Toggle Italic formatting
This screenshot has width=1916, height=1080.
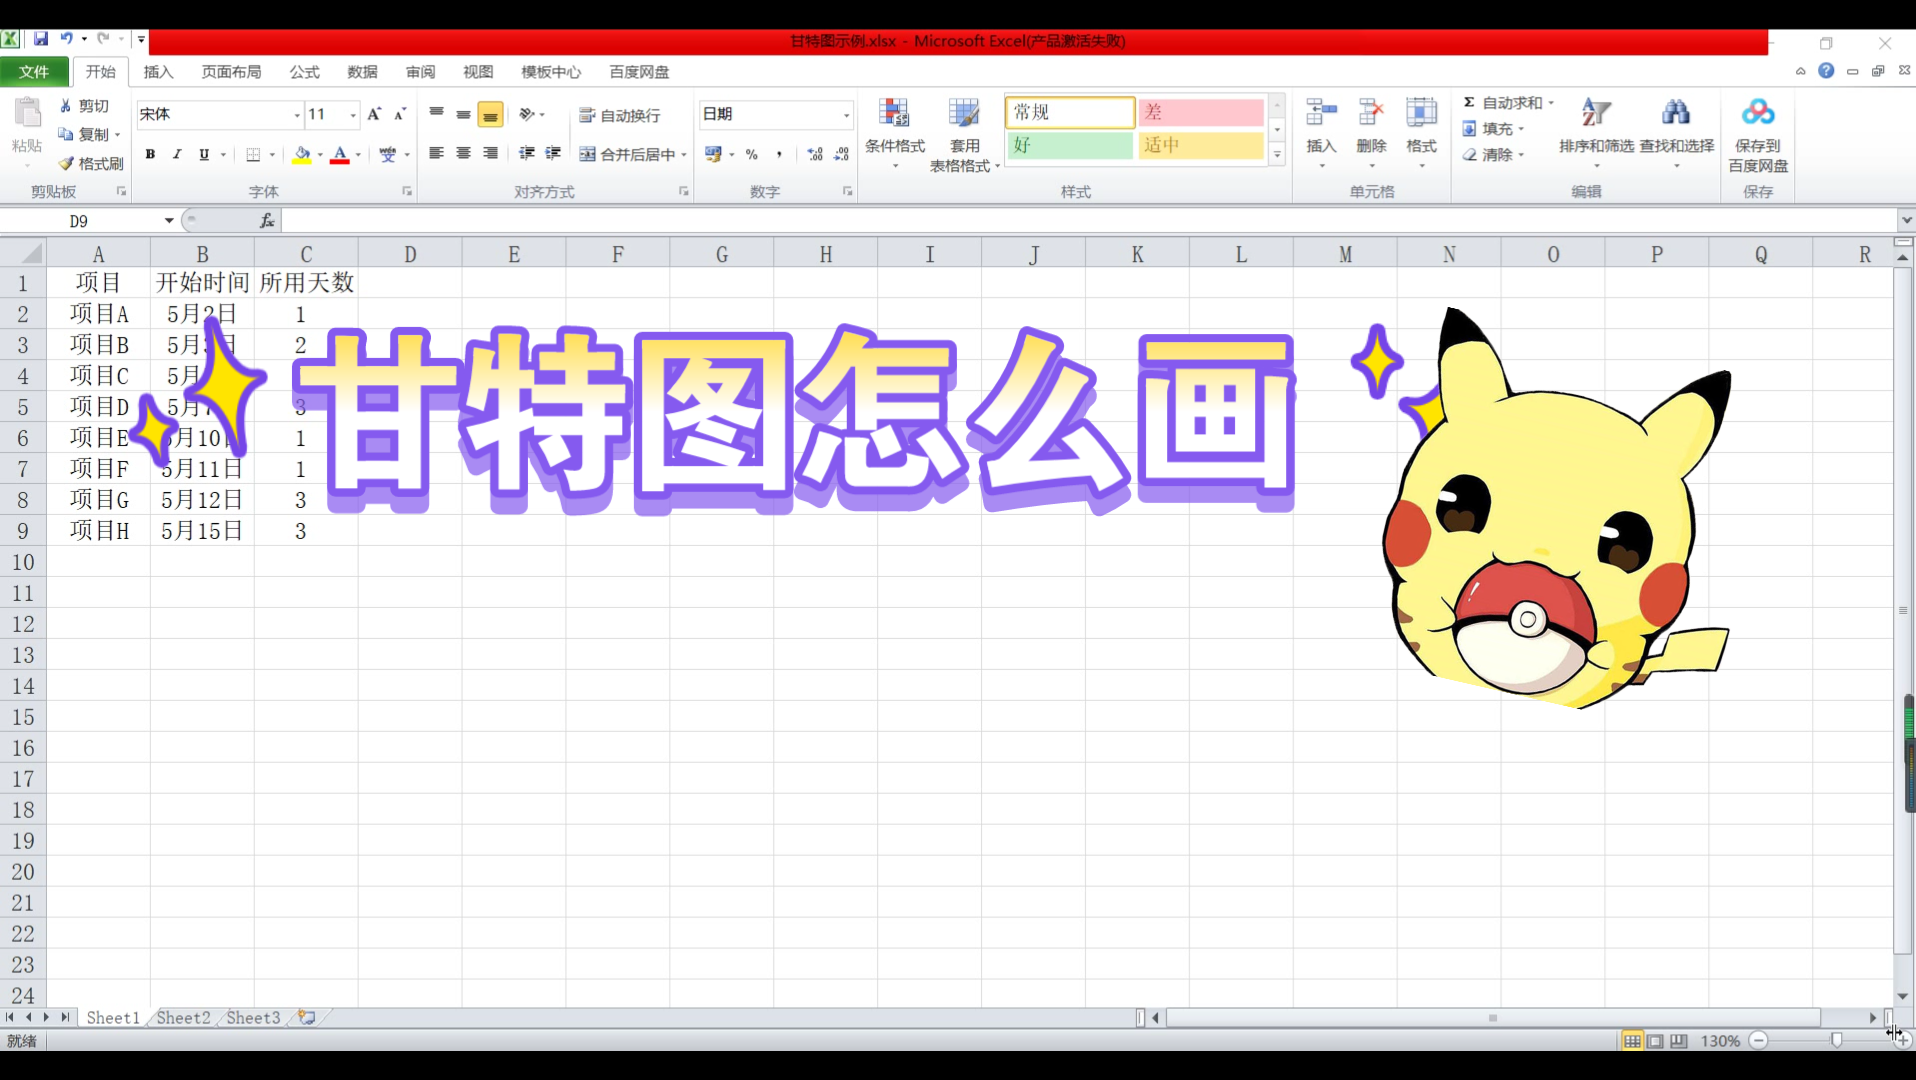(x=177, y=154)
